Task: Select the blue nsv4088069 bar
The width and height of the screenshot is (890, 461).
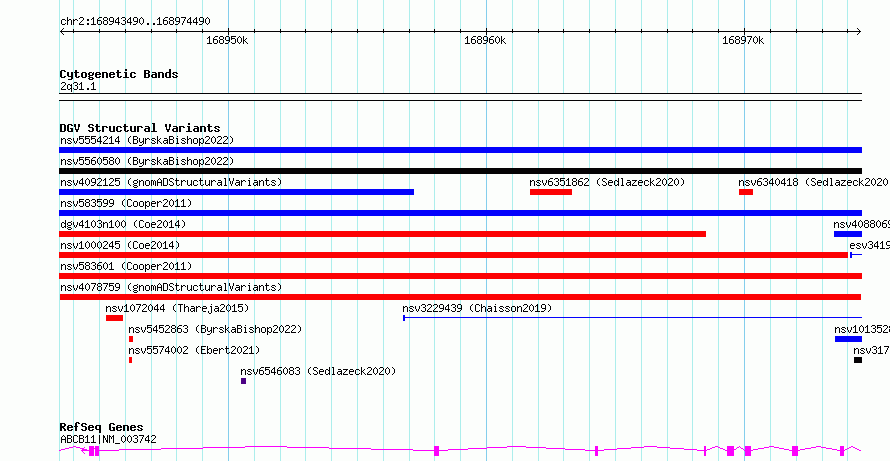Action: tap(848, 234)
